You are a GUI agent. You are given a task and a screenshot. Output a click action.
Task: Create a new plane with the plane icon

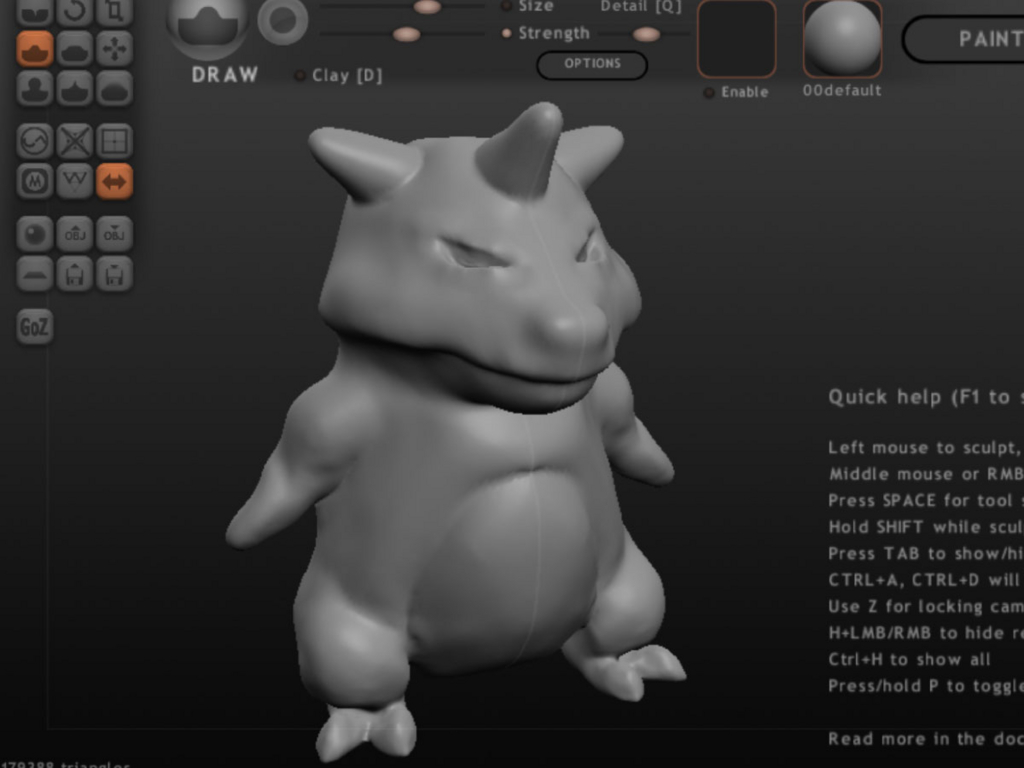(35, 274)
